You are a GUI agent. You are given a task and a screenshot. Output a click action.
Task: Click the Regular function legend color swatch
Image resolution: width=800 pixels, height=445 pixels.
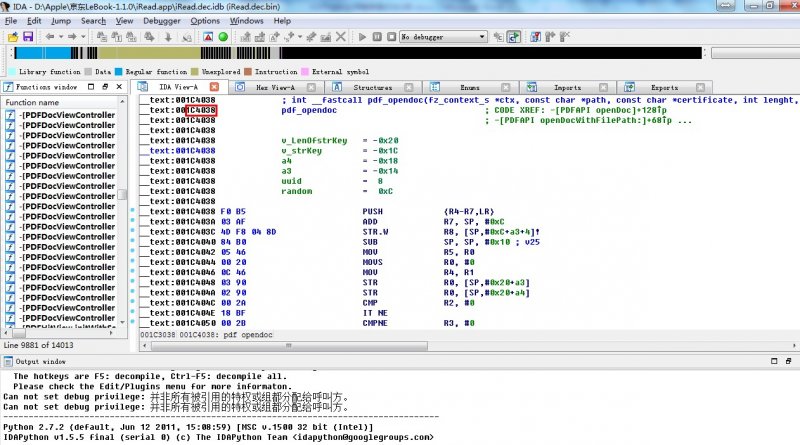click(x=119, y=72)
